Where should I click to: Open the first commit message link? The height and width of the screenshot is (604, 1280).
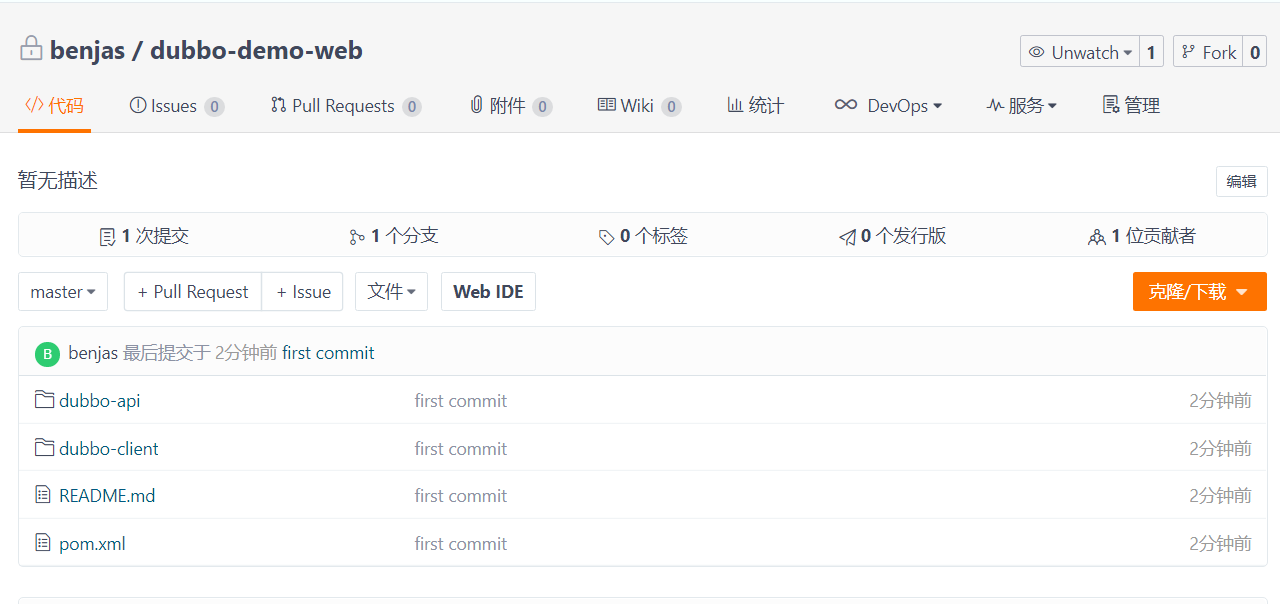click(328, 353)
